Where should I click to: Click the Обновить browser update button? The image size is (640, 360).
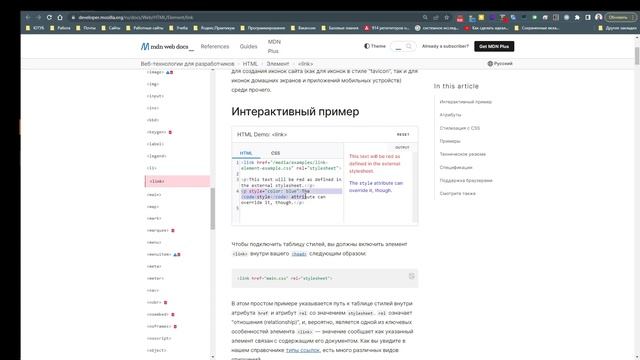click(x=621, y=18)
